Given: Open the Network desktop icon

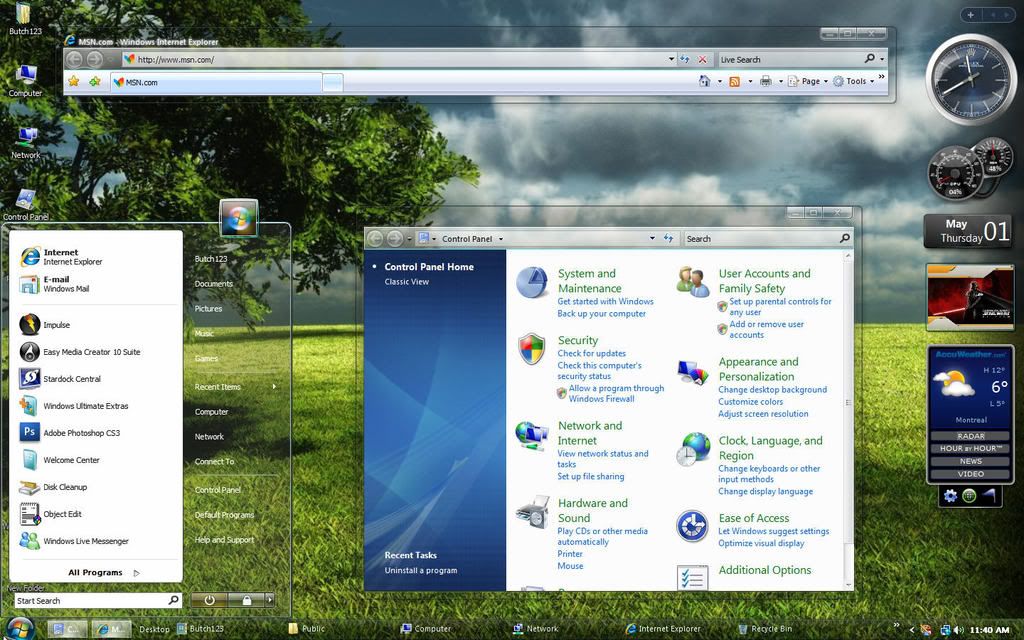Looking at the screenshot, I should pyautogui.click(x=25, y=142).
